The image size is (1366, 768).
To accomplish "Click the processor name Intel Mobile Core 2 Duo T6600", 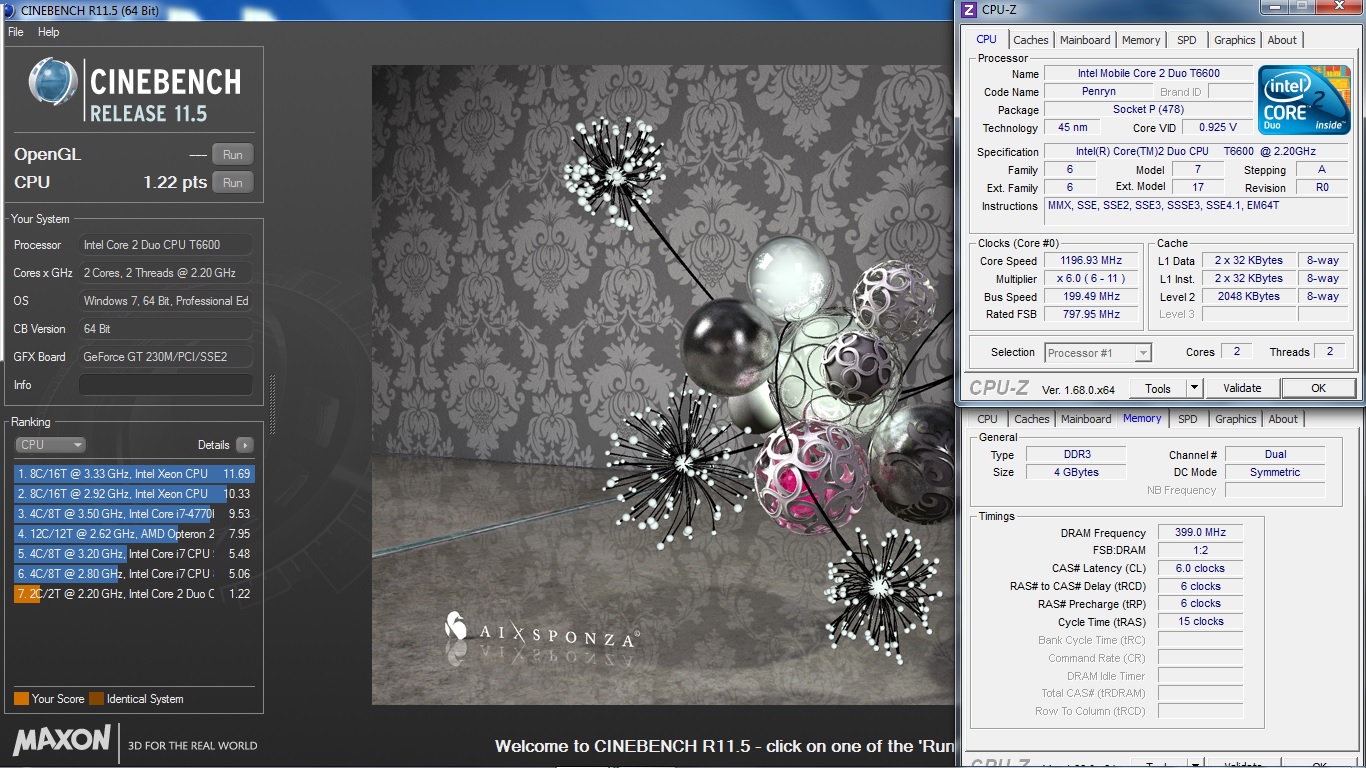I will [1148, 73].
